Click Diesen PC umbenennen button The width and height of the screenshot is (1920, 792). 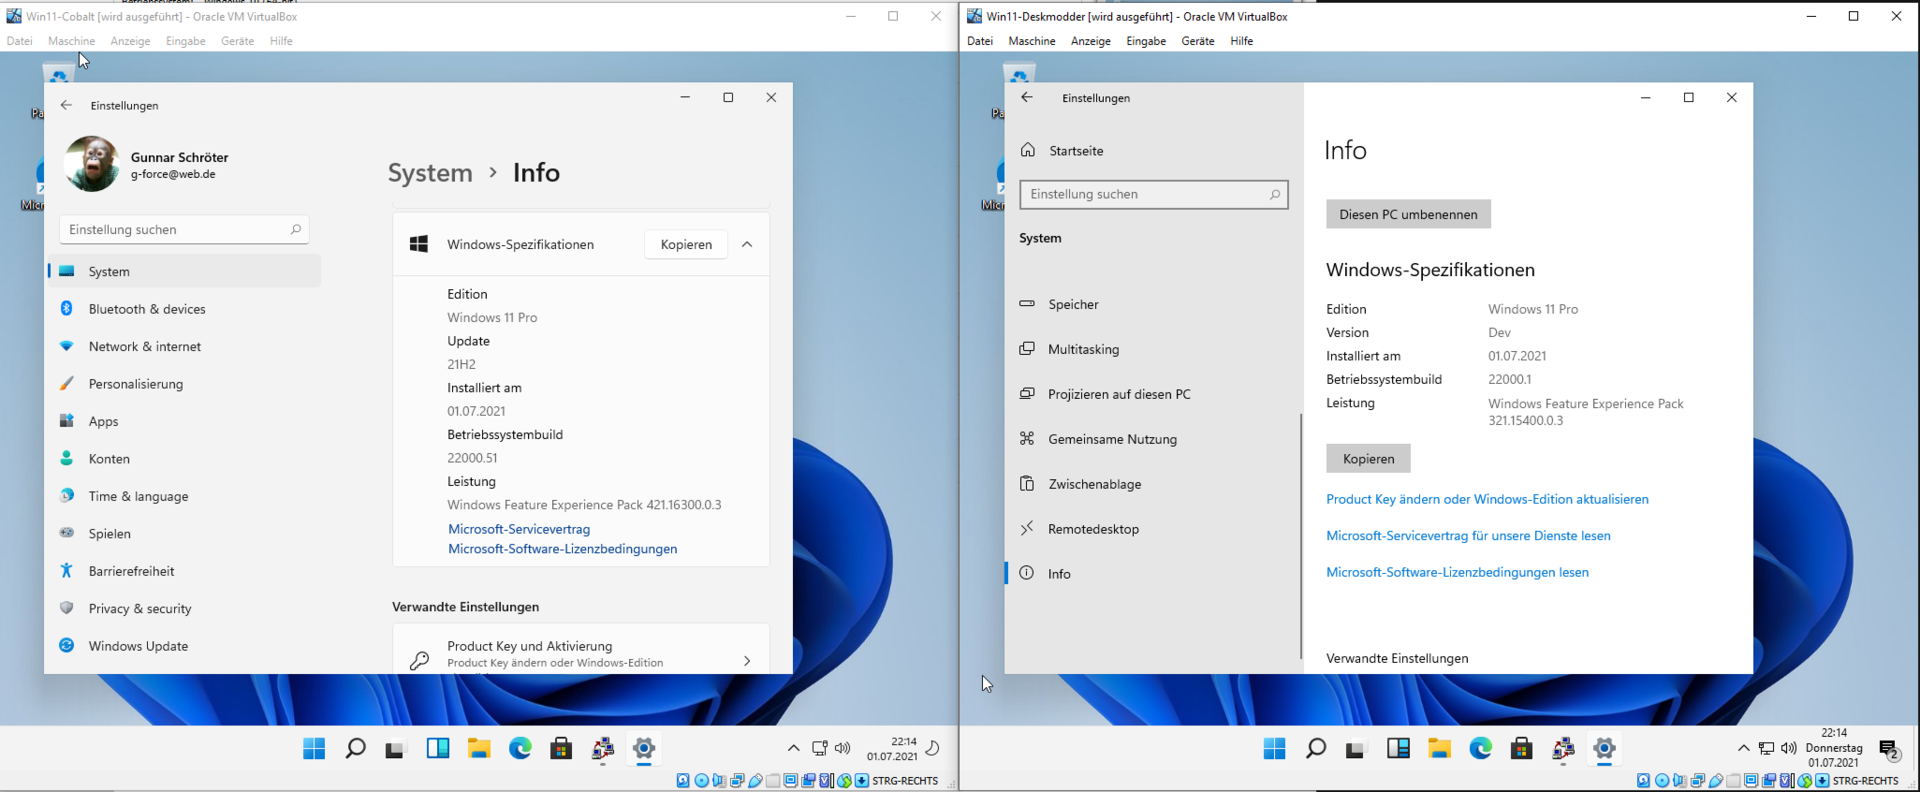pos(1408,214)
